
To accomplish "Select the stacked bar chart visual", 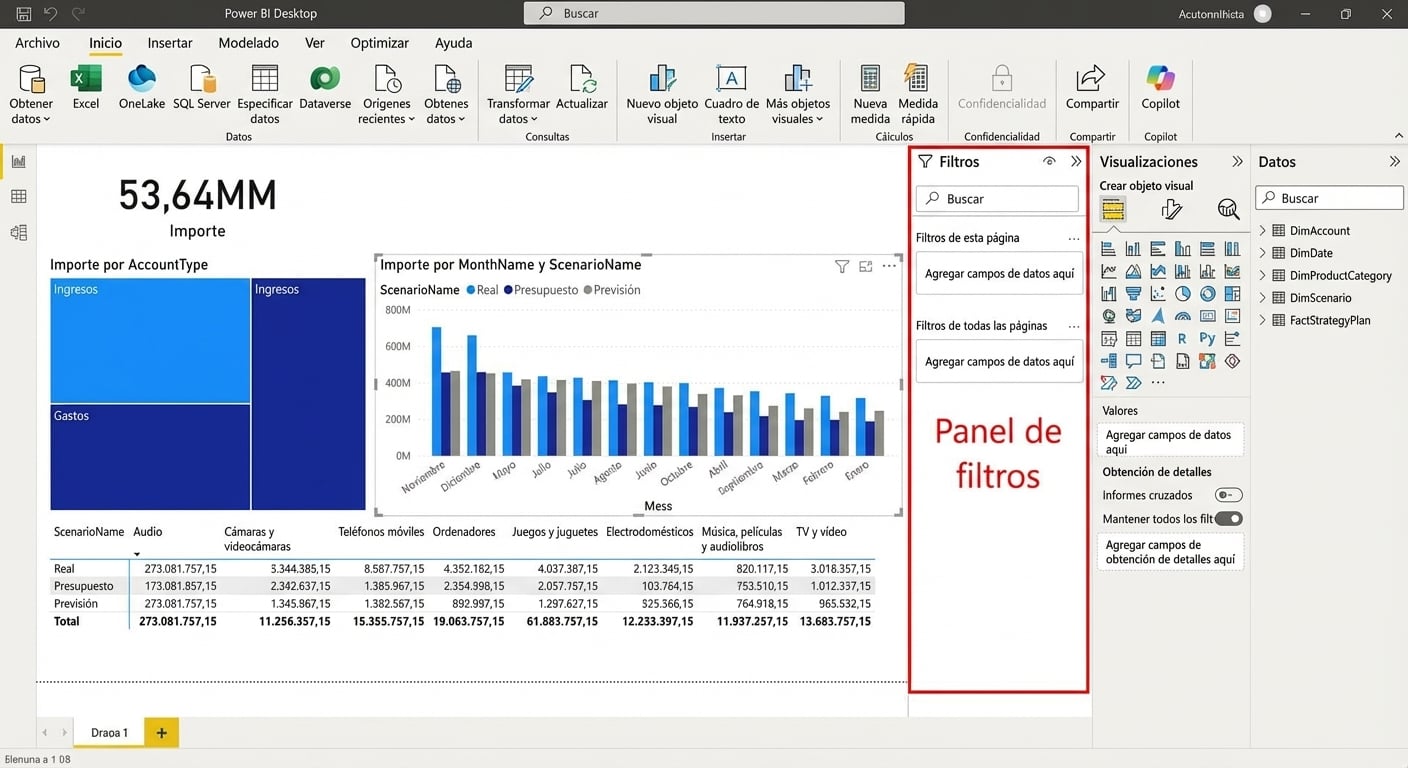I will [x=1108, y=248].
